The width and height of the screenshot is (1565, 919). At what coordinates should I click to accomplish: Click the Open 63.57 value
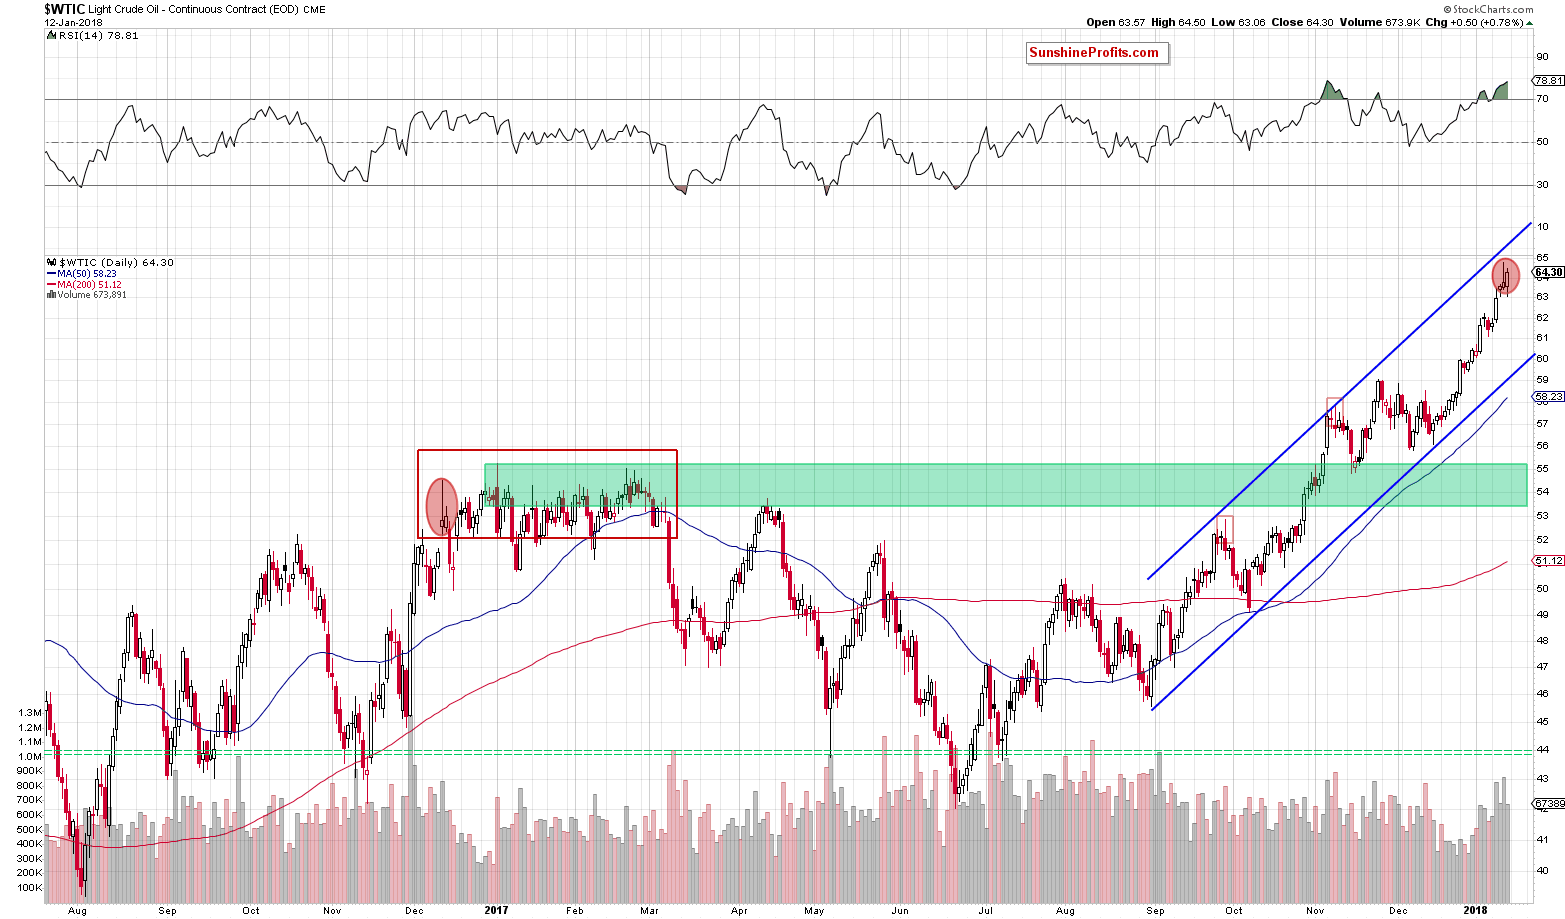click(1116, 22)
